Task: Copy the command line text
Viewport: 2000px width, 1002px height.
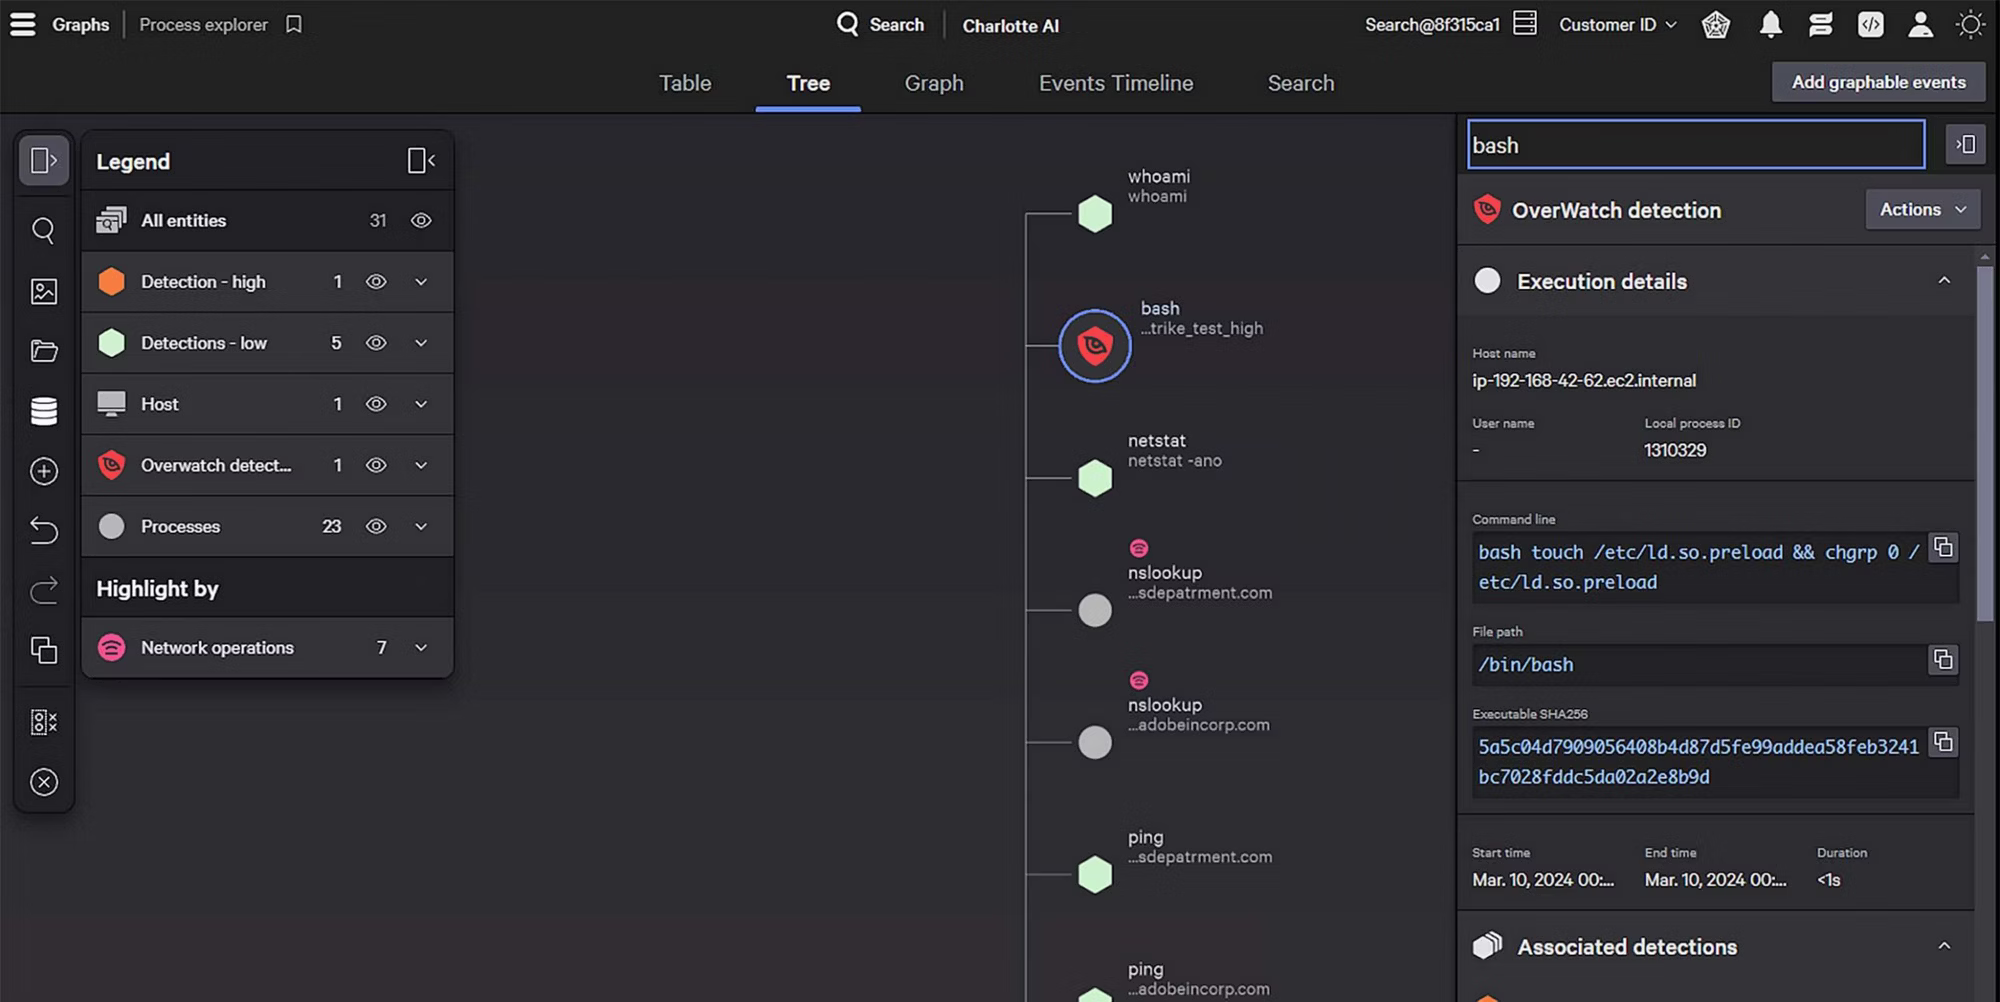Action: [x=1942, y=548]
